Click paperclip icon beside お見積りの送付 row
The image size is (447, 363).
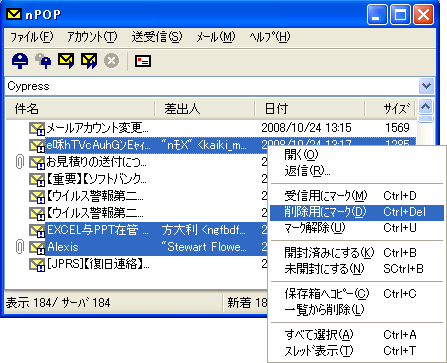[x=20, y=162]
